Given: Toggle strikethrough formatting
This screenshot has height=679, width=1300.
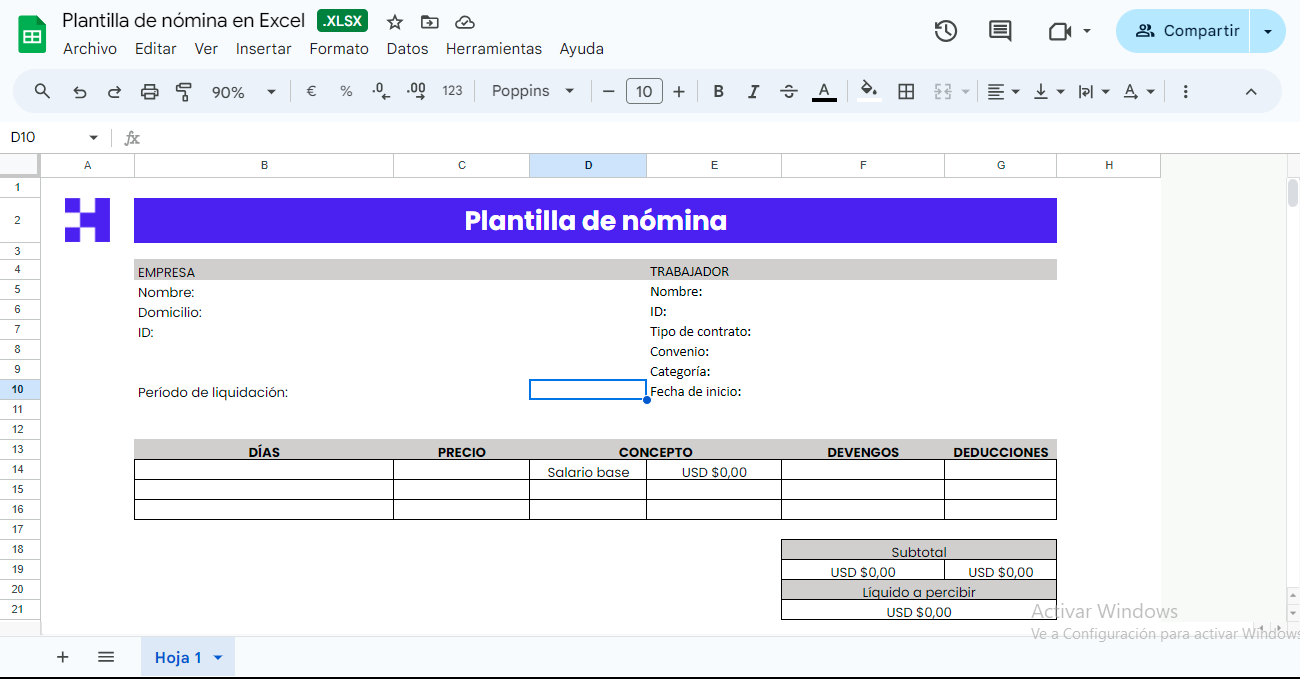Looking at the screenshot, I should click(788, 91).
